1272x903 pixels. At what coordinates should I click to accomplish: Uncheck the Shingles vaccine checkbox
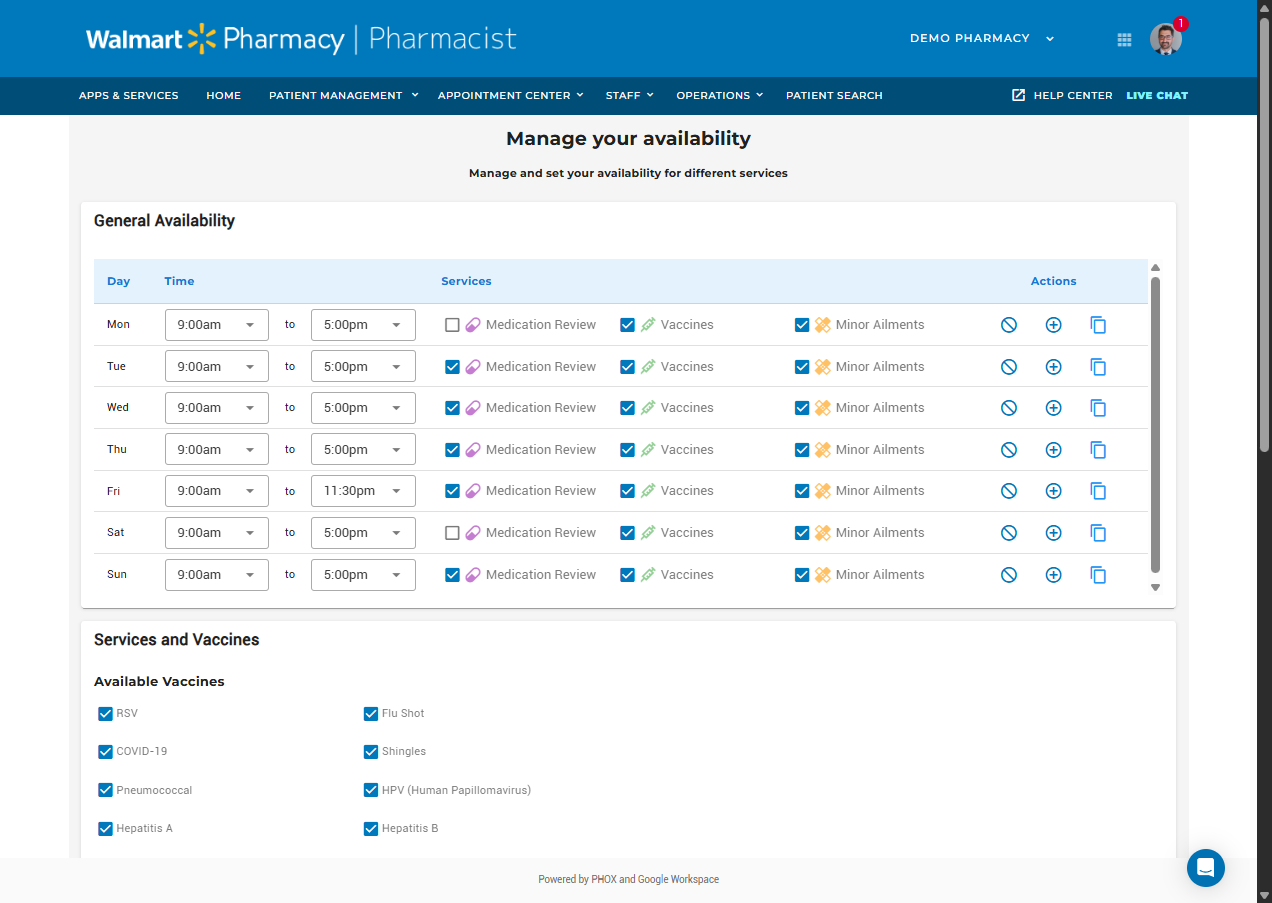371,752
